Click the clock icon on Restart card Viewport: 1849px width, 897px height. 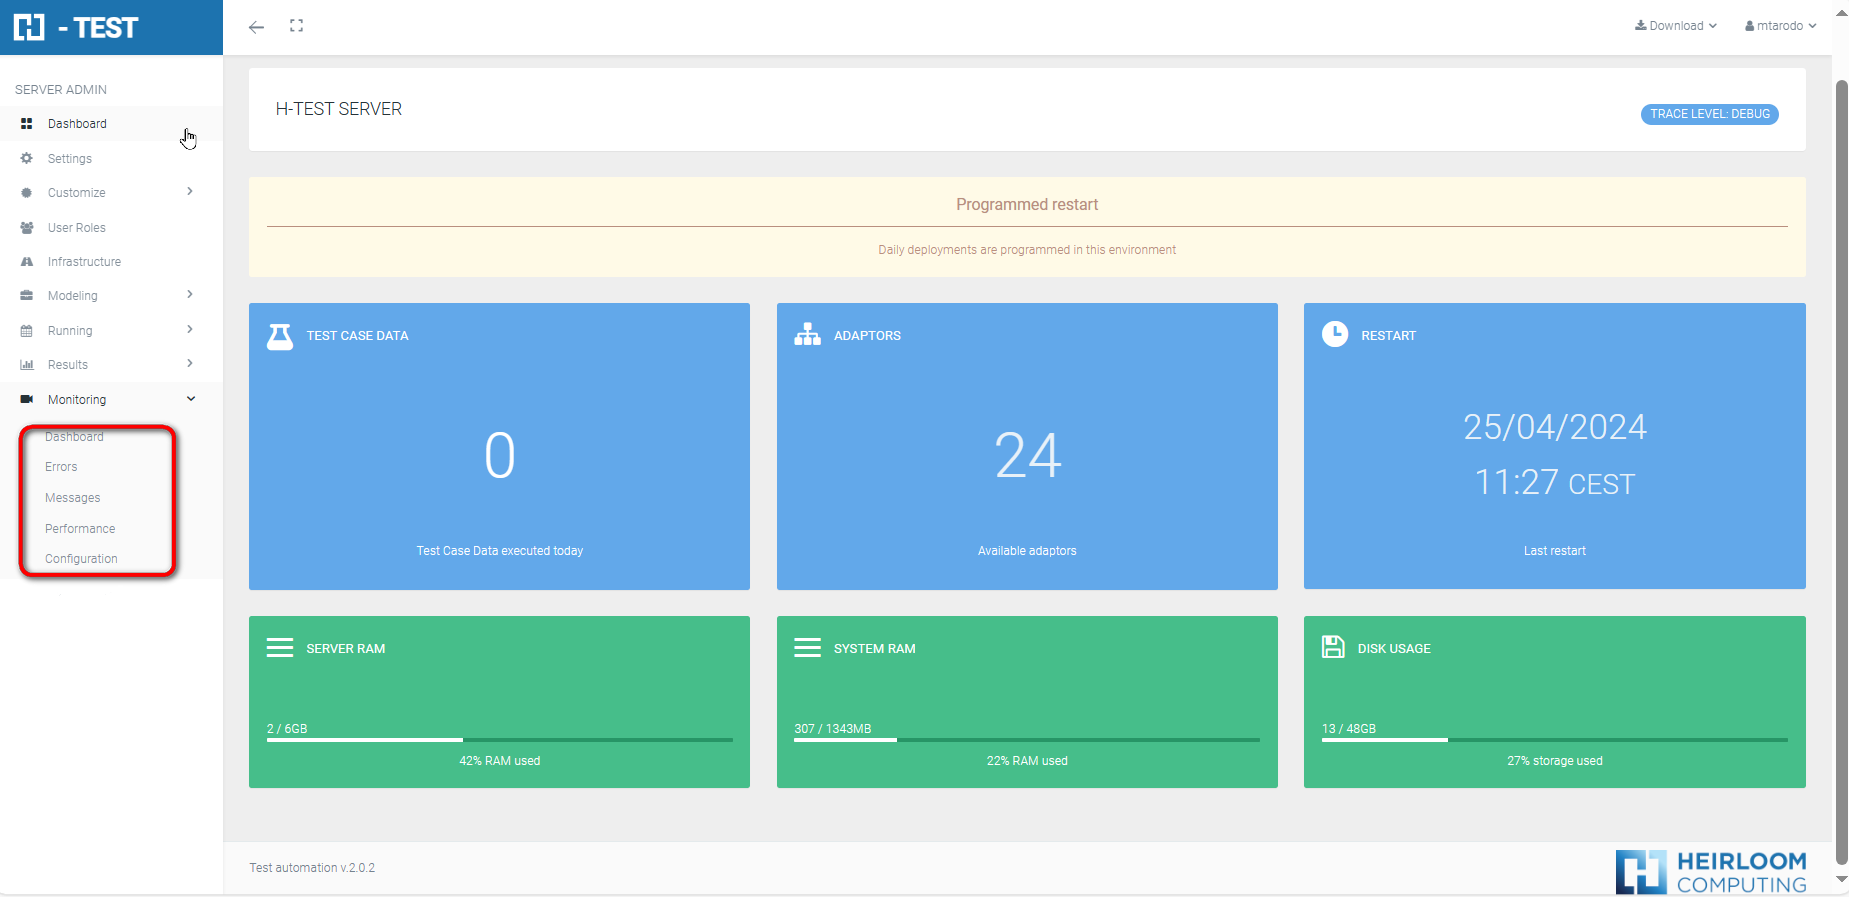[1335, 334]
